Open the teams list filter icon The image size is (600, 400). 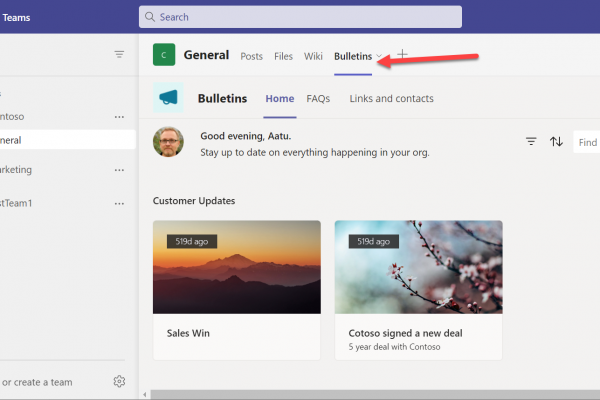click(119, 55)
